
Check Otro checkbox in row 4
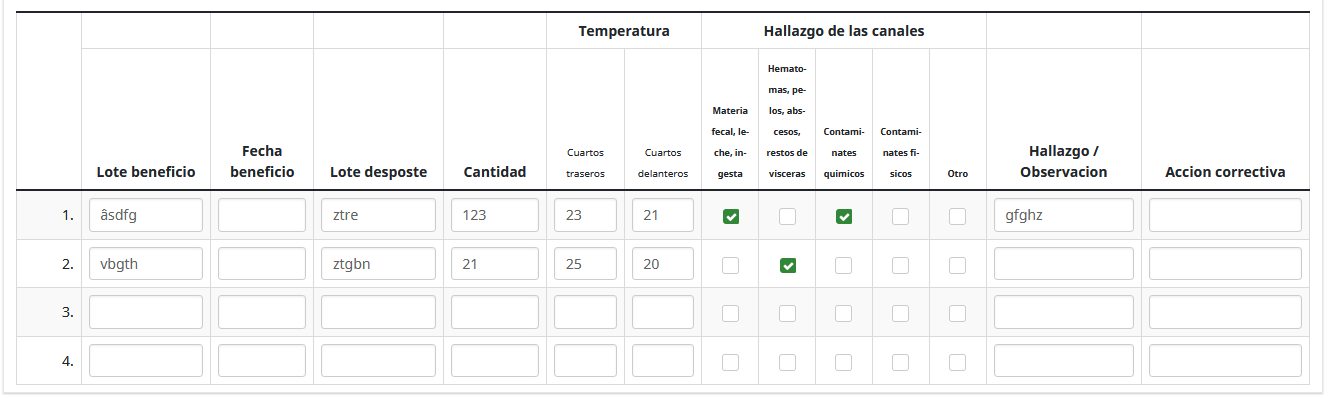click(958, 361)
